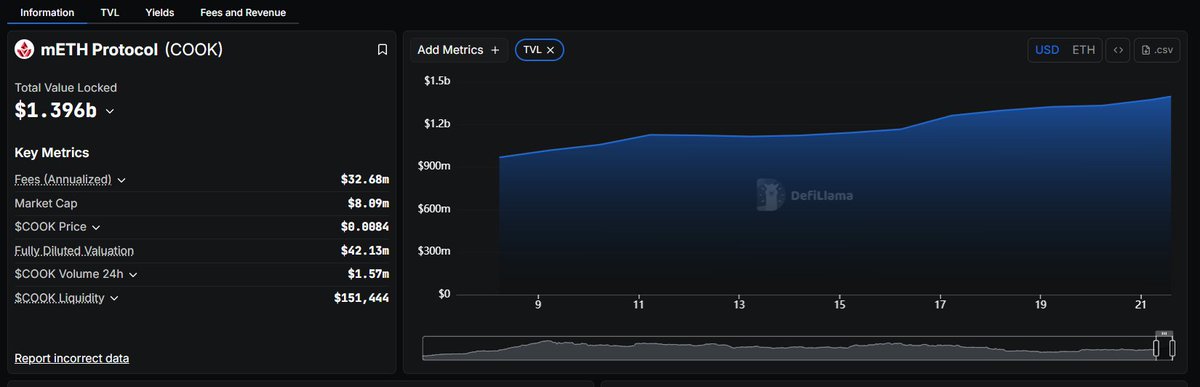
Task: Click the Market Cap label
Action: click(x=46, y=203)
